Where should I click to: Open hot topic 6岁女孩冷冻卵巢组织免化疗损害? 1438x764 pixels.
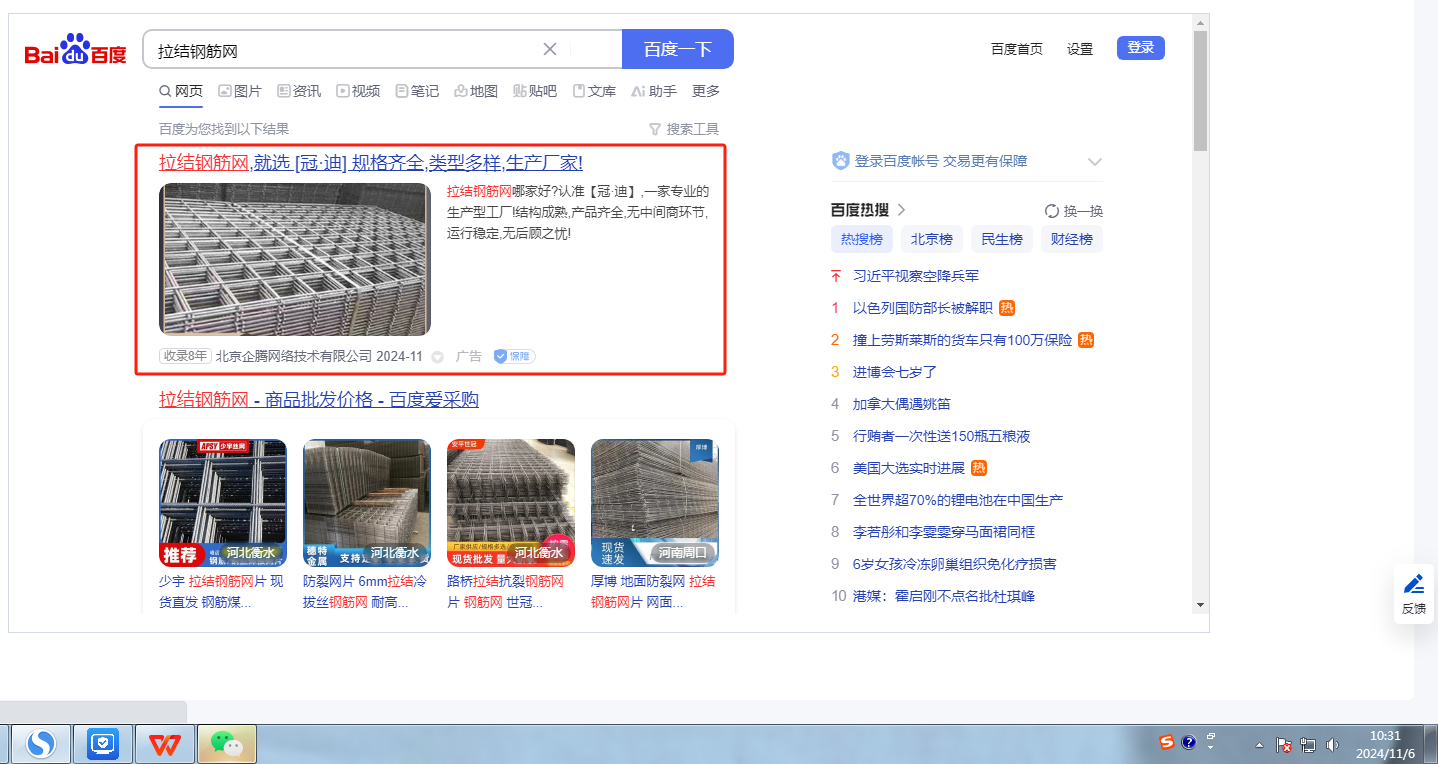tap(955, 564)
